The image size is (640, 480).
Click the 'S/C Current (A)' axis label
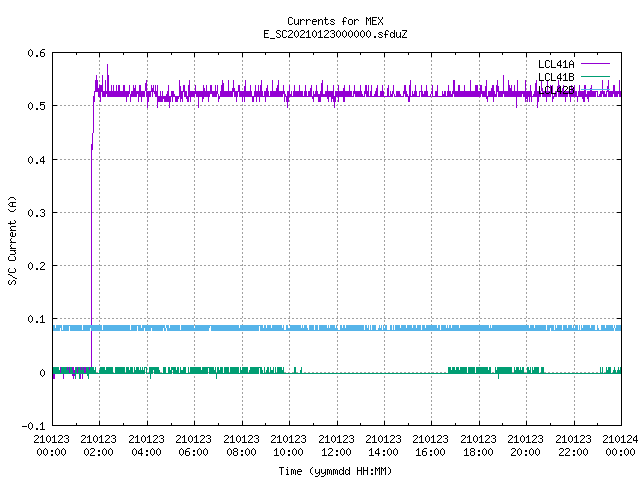pos(13,240)
